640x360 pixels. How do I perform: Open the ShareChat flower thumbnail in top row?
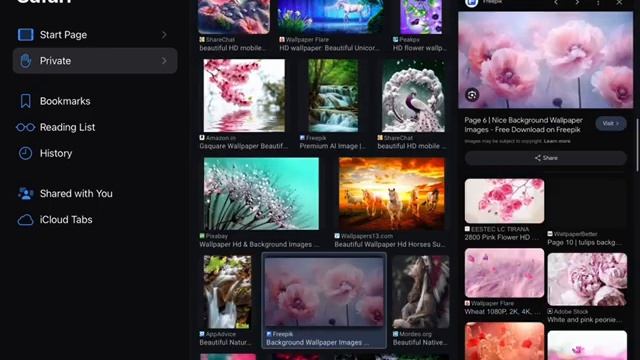(x=234, y=17)
